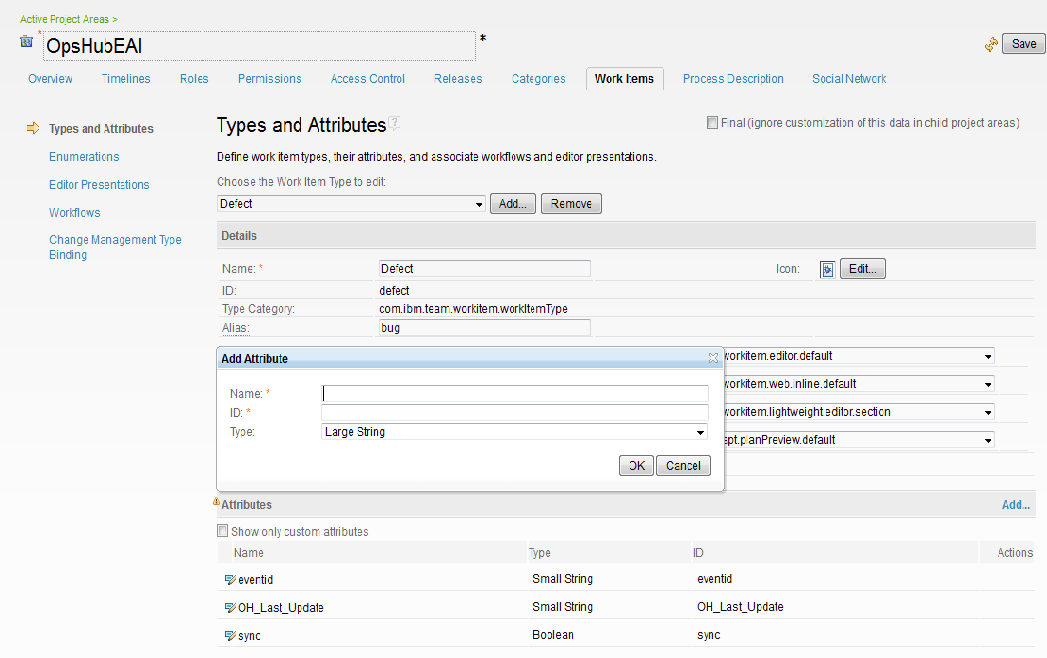
Task: Switch to the Permissions tab
Action: tap(269, 79)
